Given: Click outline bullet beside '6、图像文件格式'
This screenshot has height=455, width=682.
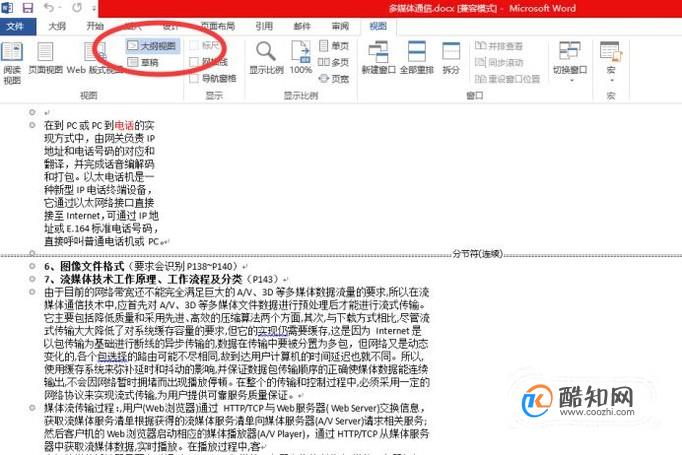Looking at the screenshot, I should point(32,266).
